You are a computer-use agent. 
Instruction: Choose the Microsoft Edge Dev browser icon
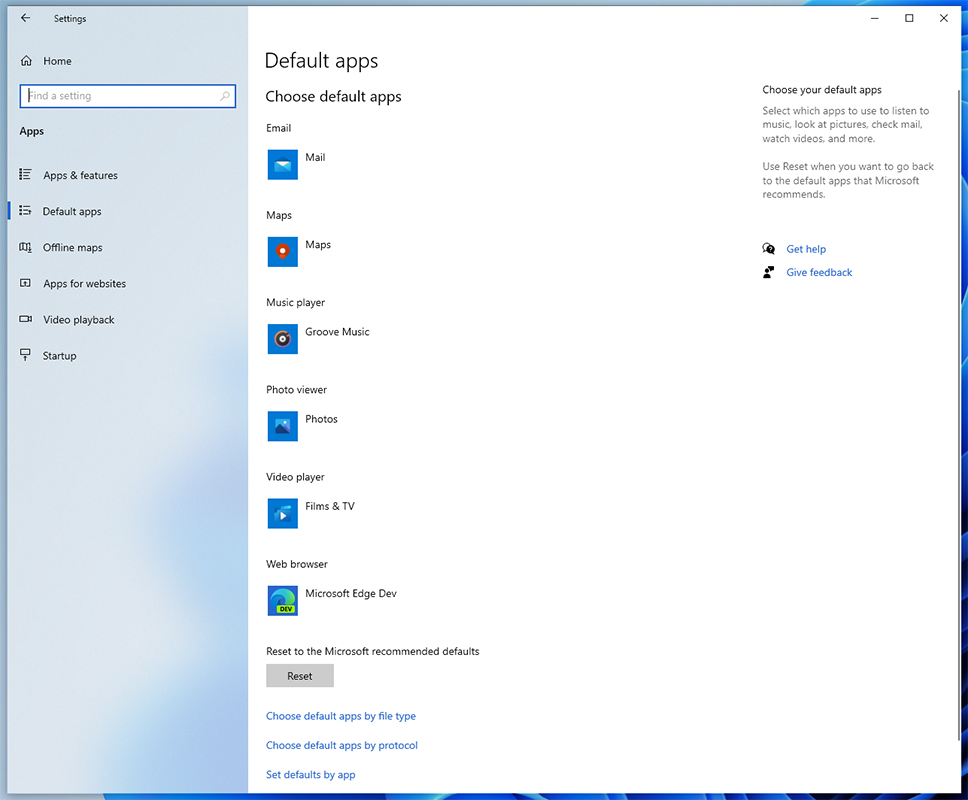283,600
